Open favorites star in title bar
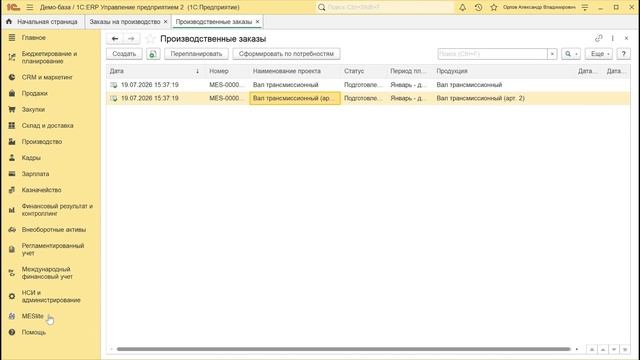Viewport: 640px width, 360px height. [x=494, y=7]
